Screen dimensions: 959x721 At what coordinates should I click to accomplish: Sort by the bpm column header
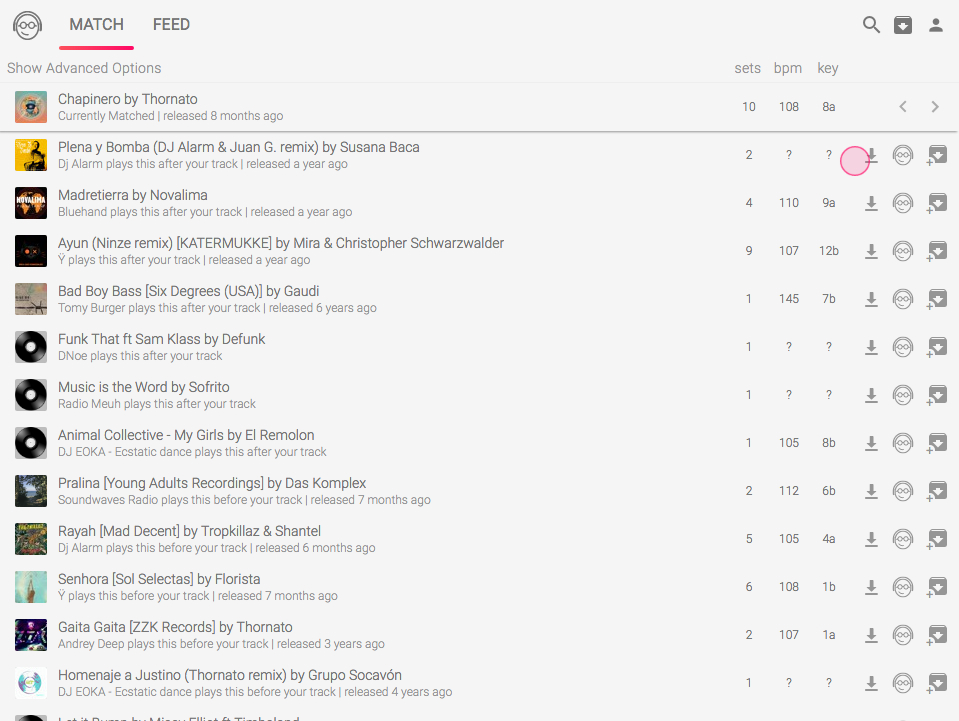[788, 68]
